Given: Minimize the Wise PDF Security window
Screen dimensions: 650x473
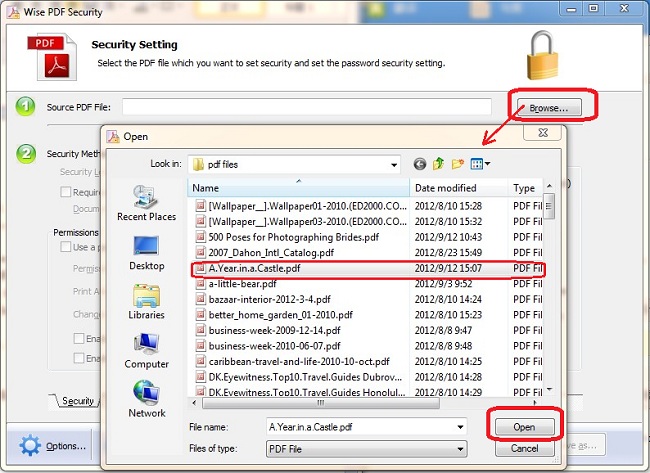Looking at the screenshot, I should click(572, 9).
